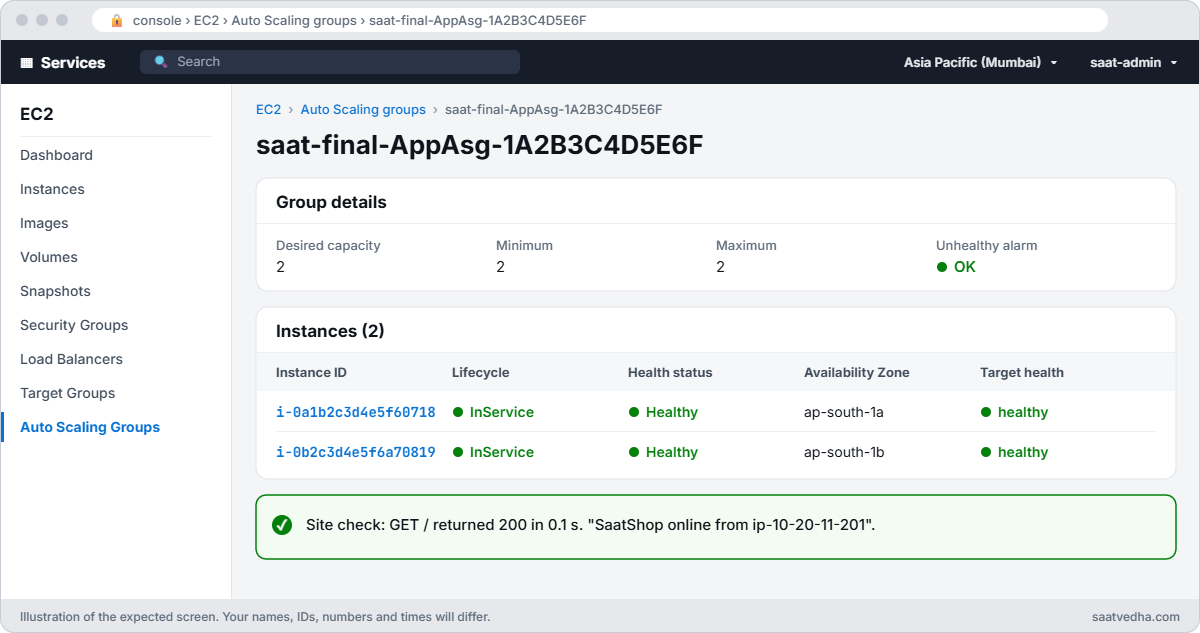This screenshot has height=633, width=1200.
Task: Click saatvedha.com in the footer
Action: 1137,617
